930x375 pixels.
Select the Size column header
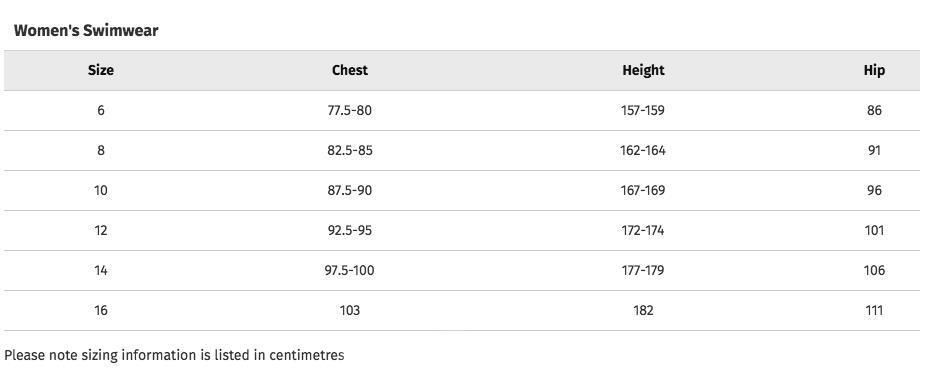click(101, 70)
